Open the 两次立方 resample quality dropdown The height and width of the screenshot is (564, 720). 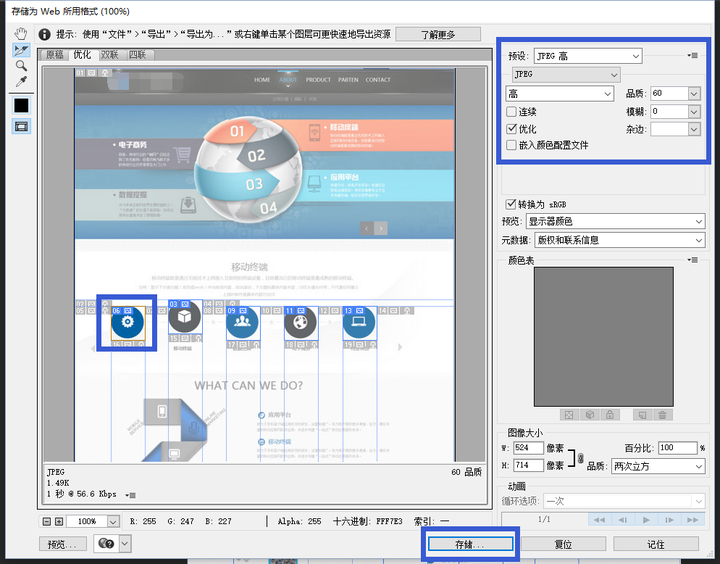pyautogui.click(x=658, y=466)
